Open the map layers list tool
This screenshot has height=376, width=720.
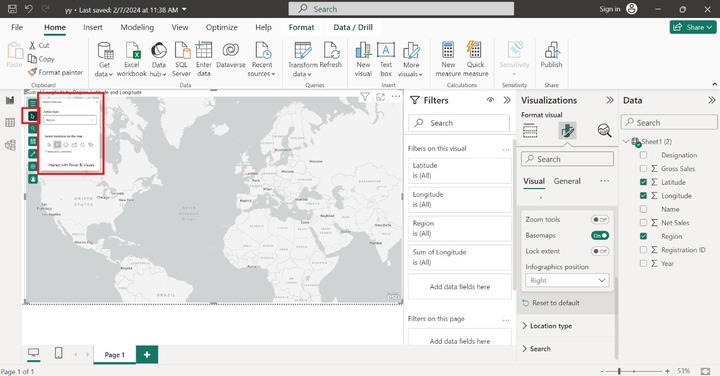pyautogui.click(x=33, y=103)
